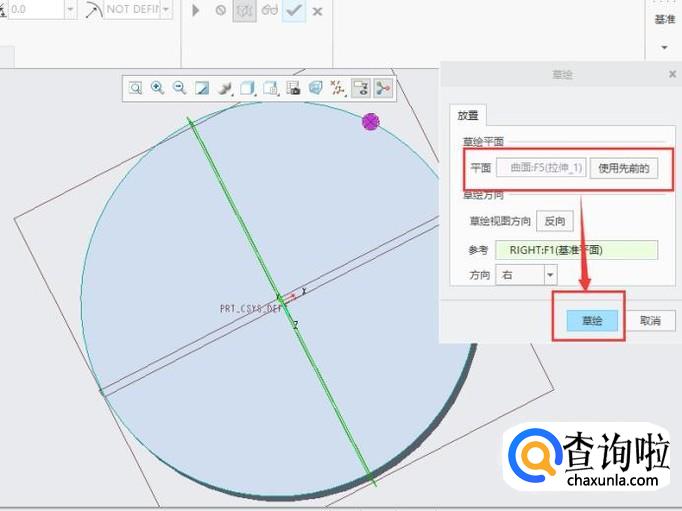This screenshot has width=682, height=511.
Task: Select the 放置 tab
Action: point(468,115)
